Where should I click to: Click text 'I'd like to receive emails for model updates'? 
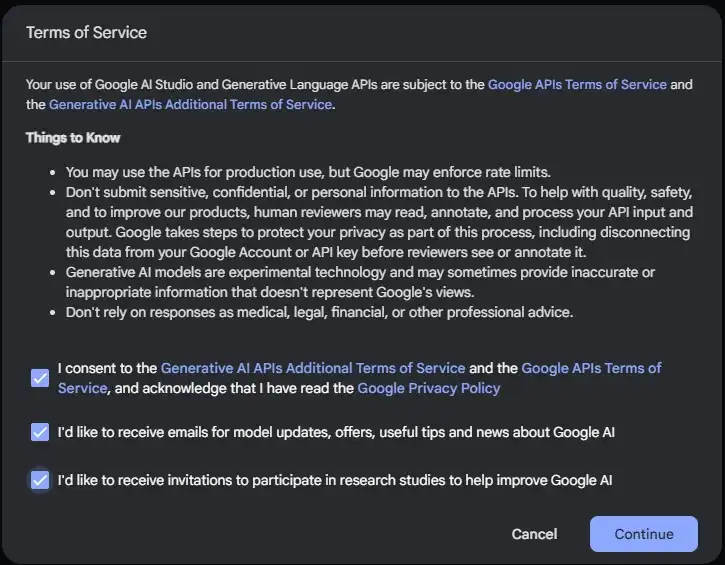[336, 432]
